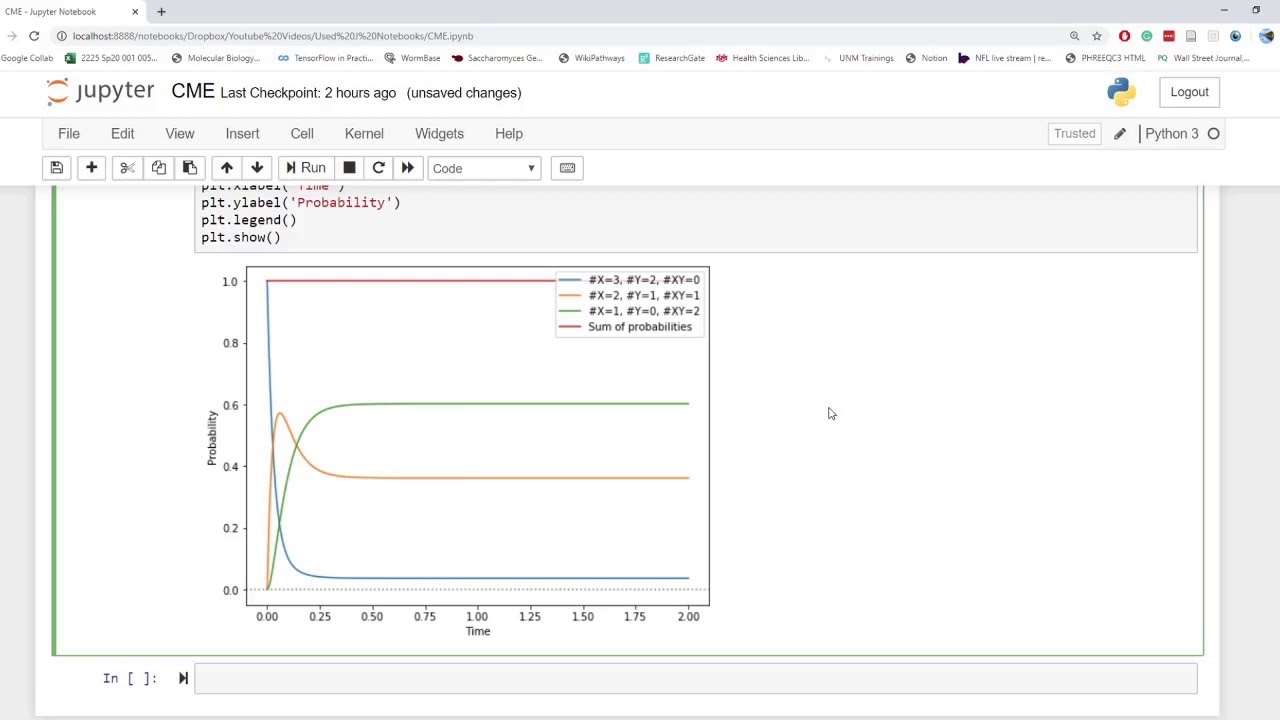Open the Help menu
Screen dimensions: 1280x720
click(509, 134)
